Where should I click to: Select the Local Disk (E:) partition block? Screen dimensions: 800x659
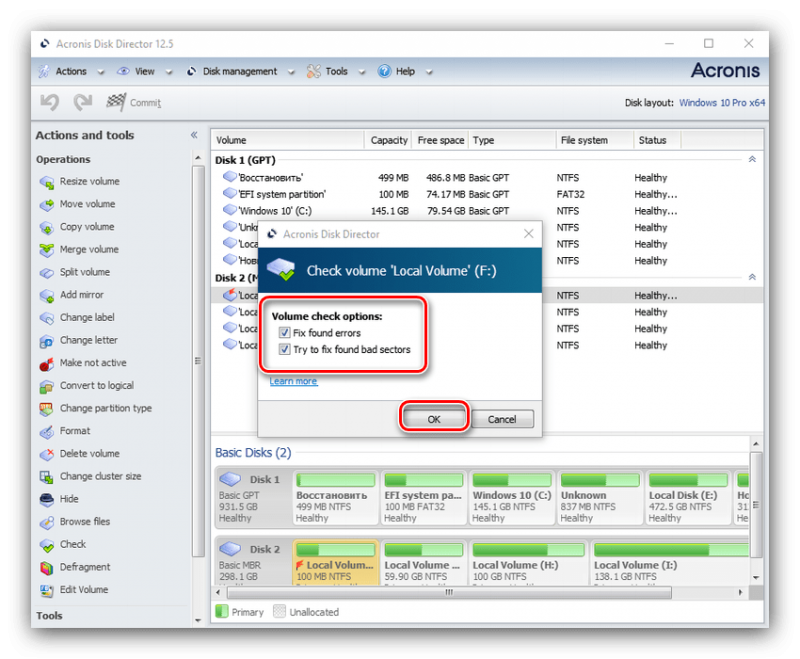pyautogui.click(x=688, y=498)
